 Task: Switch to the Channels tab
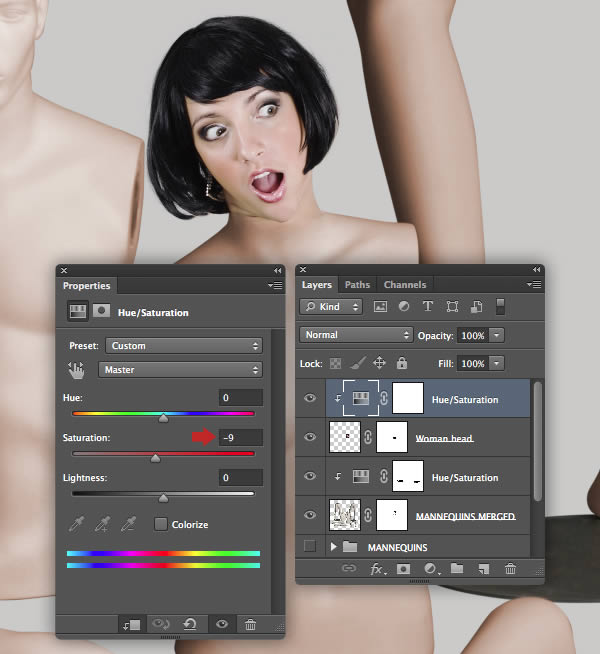404,285
